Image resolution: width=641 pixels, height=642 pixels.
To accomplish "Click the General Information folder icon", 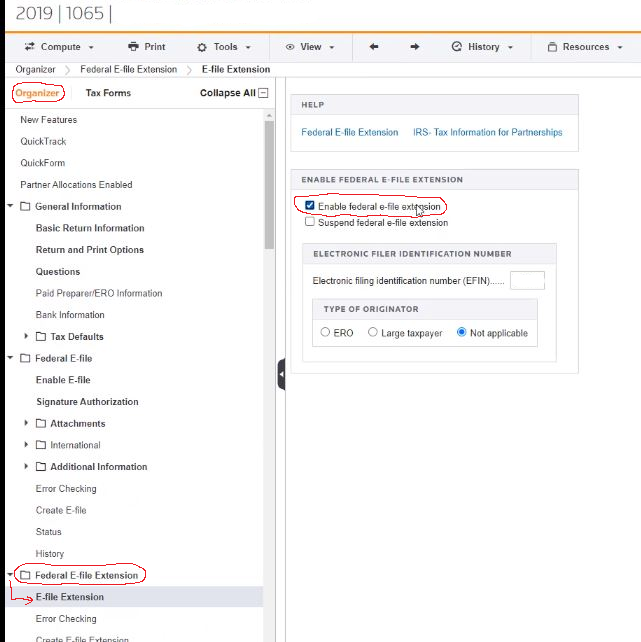I will tap(25, 206).
